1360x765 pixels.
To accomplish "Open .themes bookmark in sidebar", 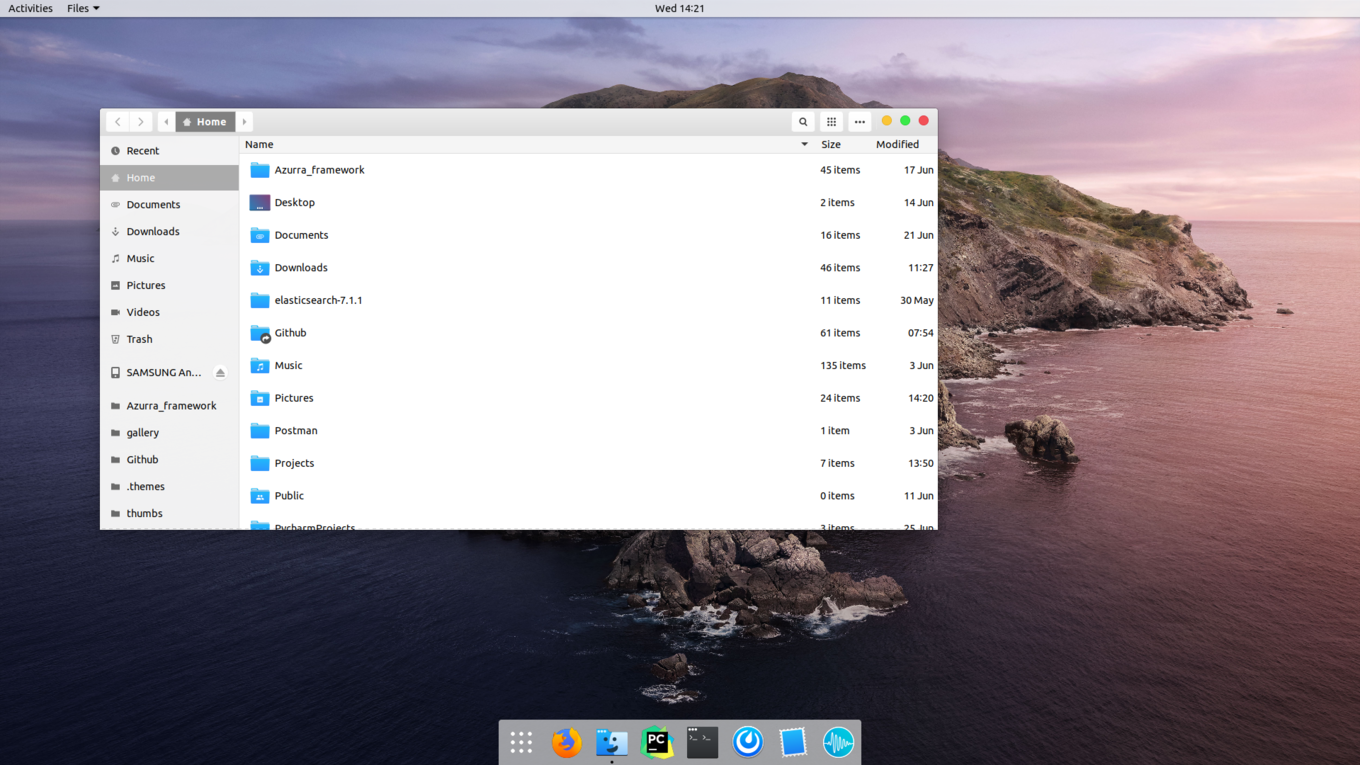I will tap(169, 487).
